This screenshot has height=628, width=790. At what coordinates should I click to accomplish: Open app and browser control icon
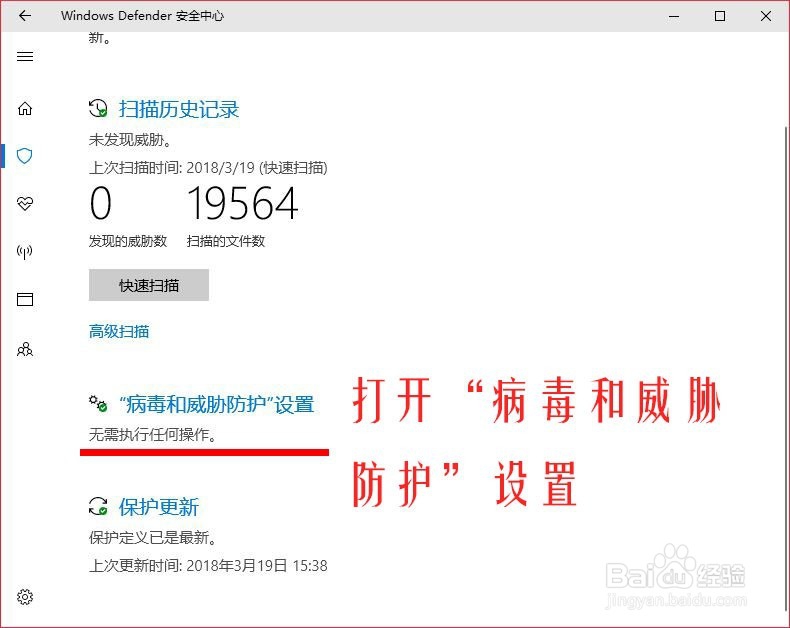(25, 299)
